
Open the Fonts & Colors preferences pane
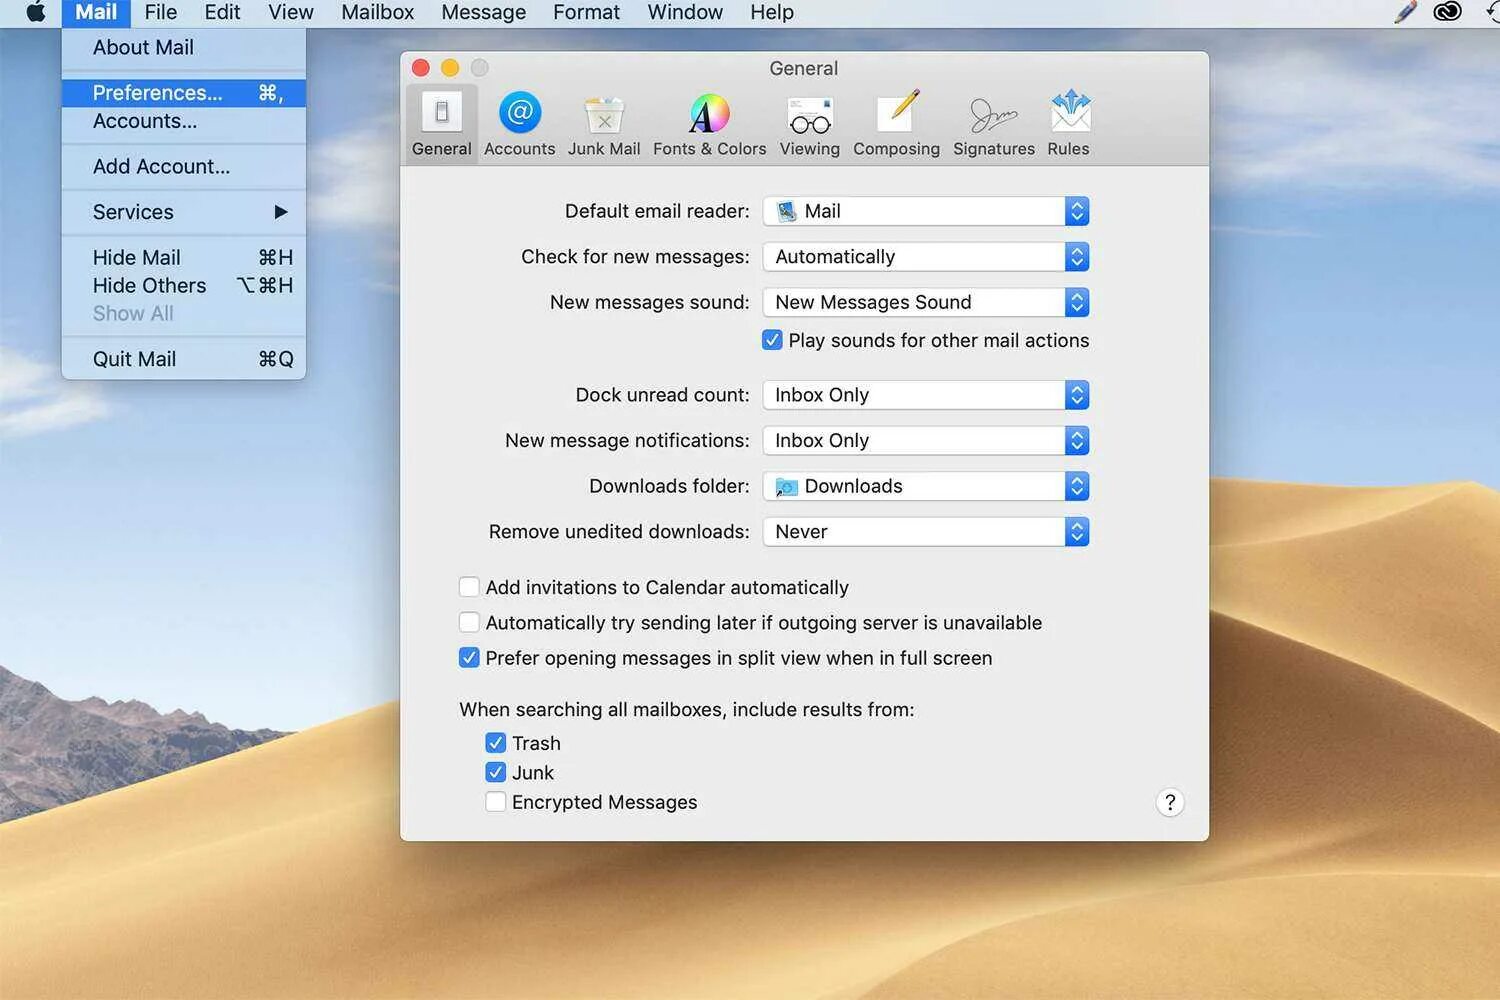(x=709, y=124)
